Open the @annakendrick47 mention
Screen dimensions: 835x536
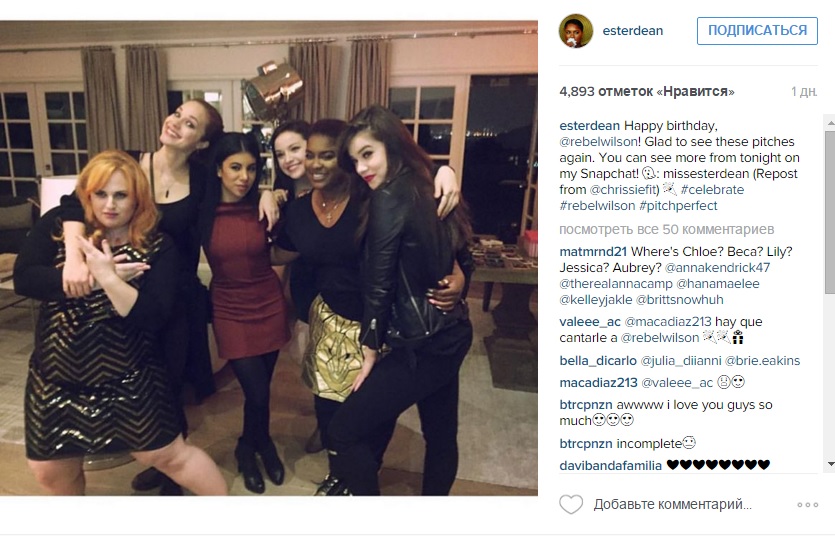[717, 267]
